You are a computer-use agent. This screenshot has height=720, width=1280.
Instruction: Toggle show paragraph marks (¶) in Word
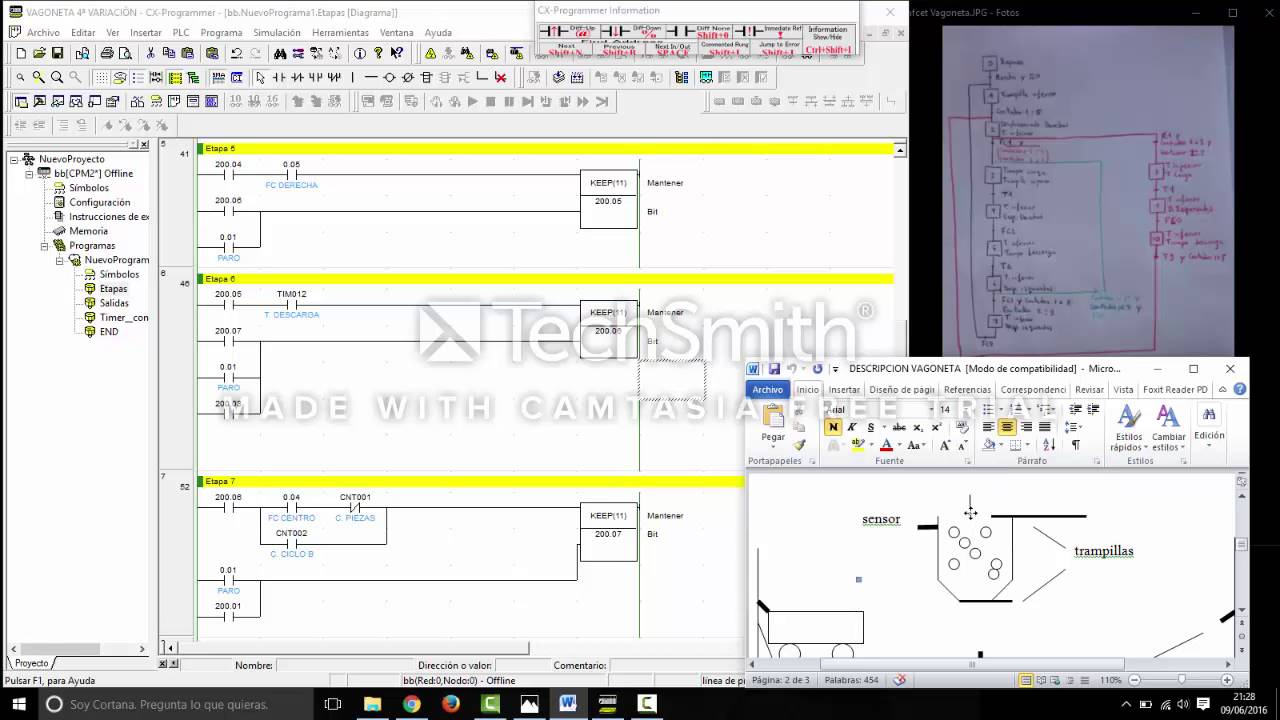click(x=1076, y=445)
